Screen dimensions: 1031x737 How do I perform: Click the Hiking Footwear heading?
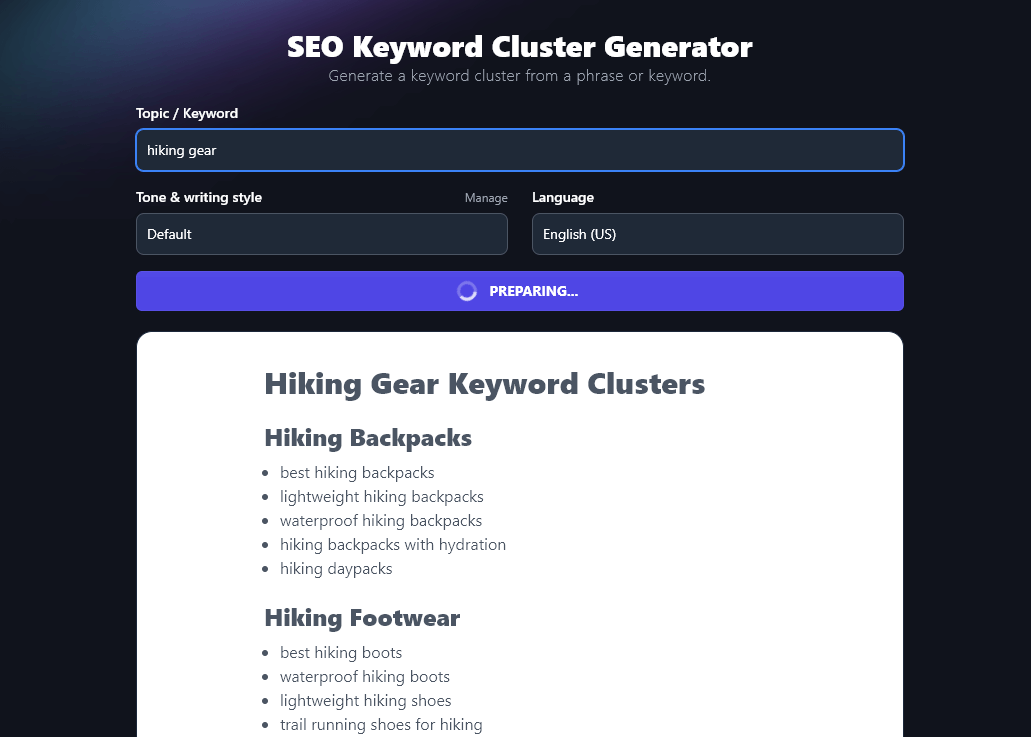tap(362, 618)
